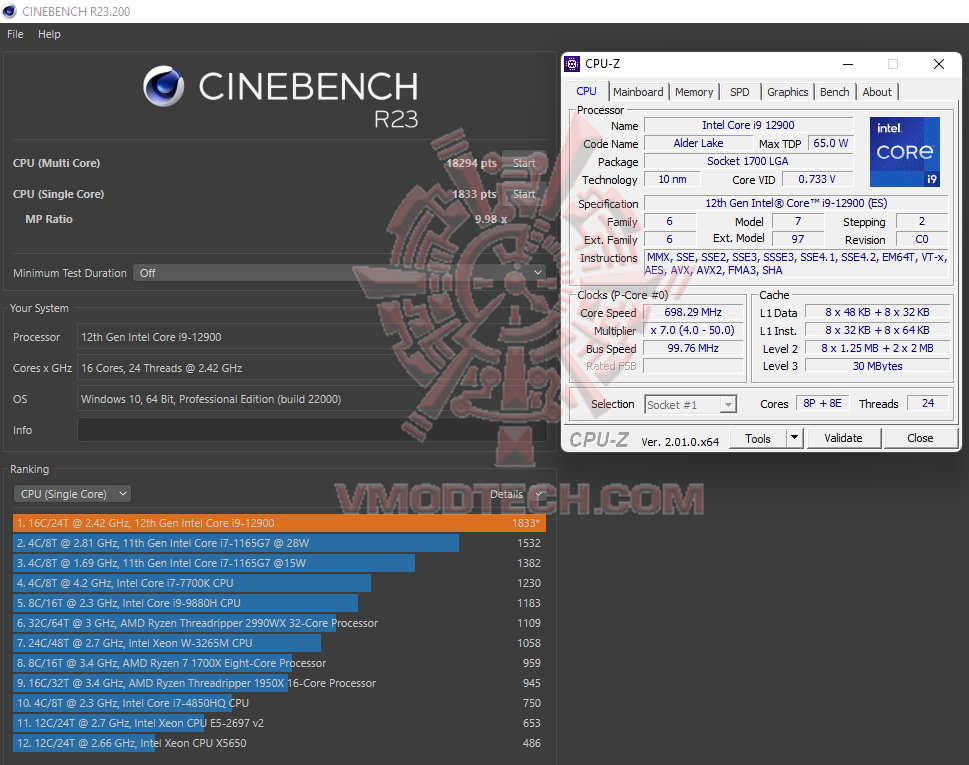Screen dimensions: 969x765
Task: Click the MP Ratio 9.98 x value
Action: click(x=491, y=219)
